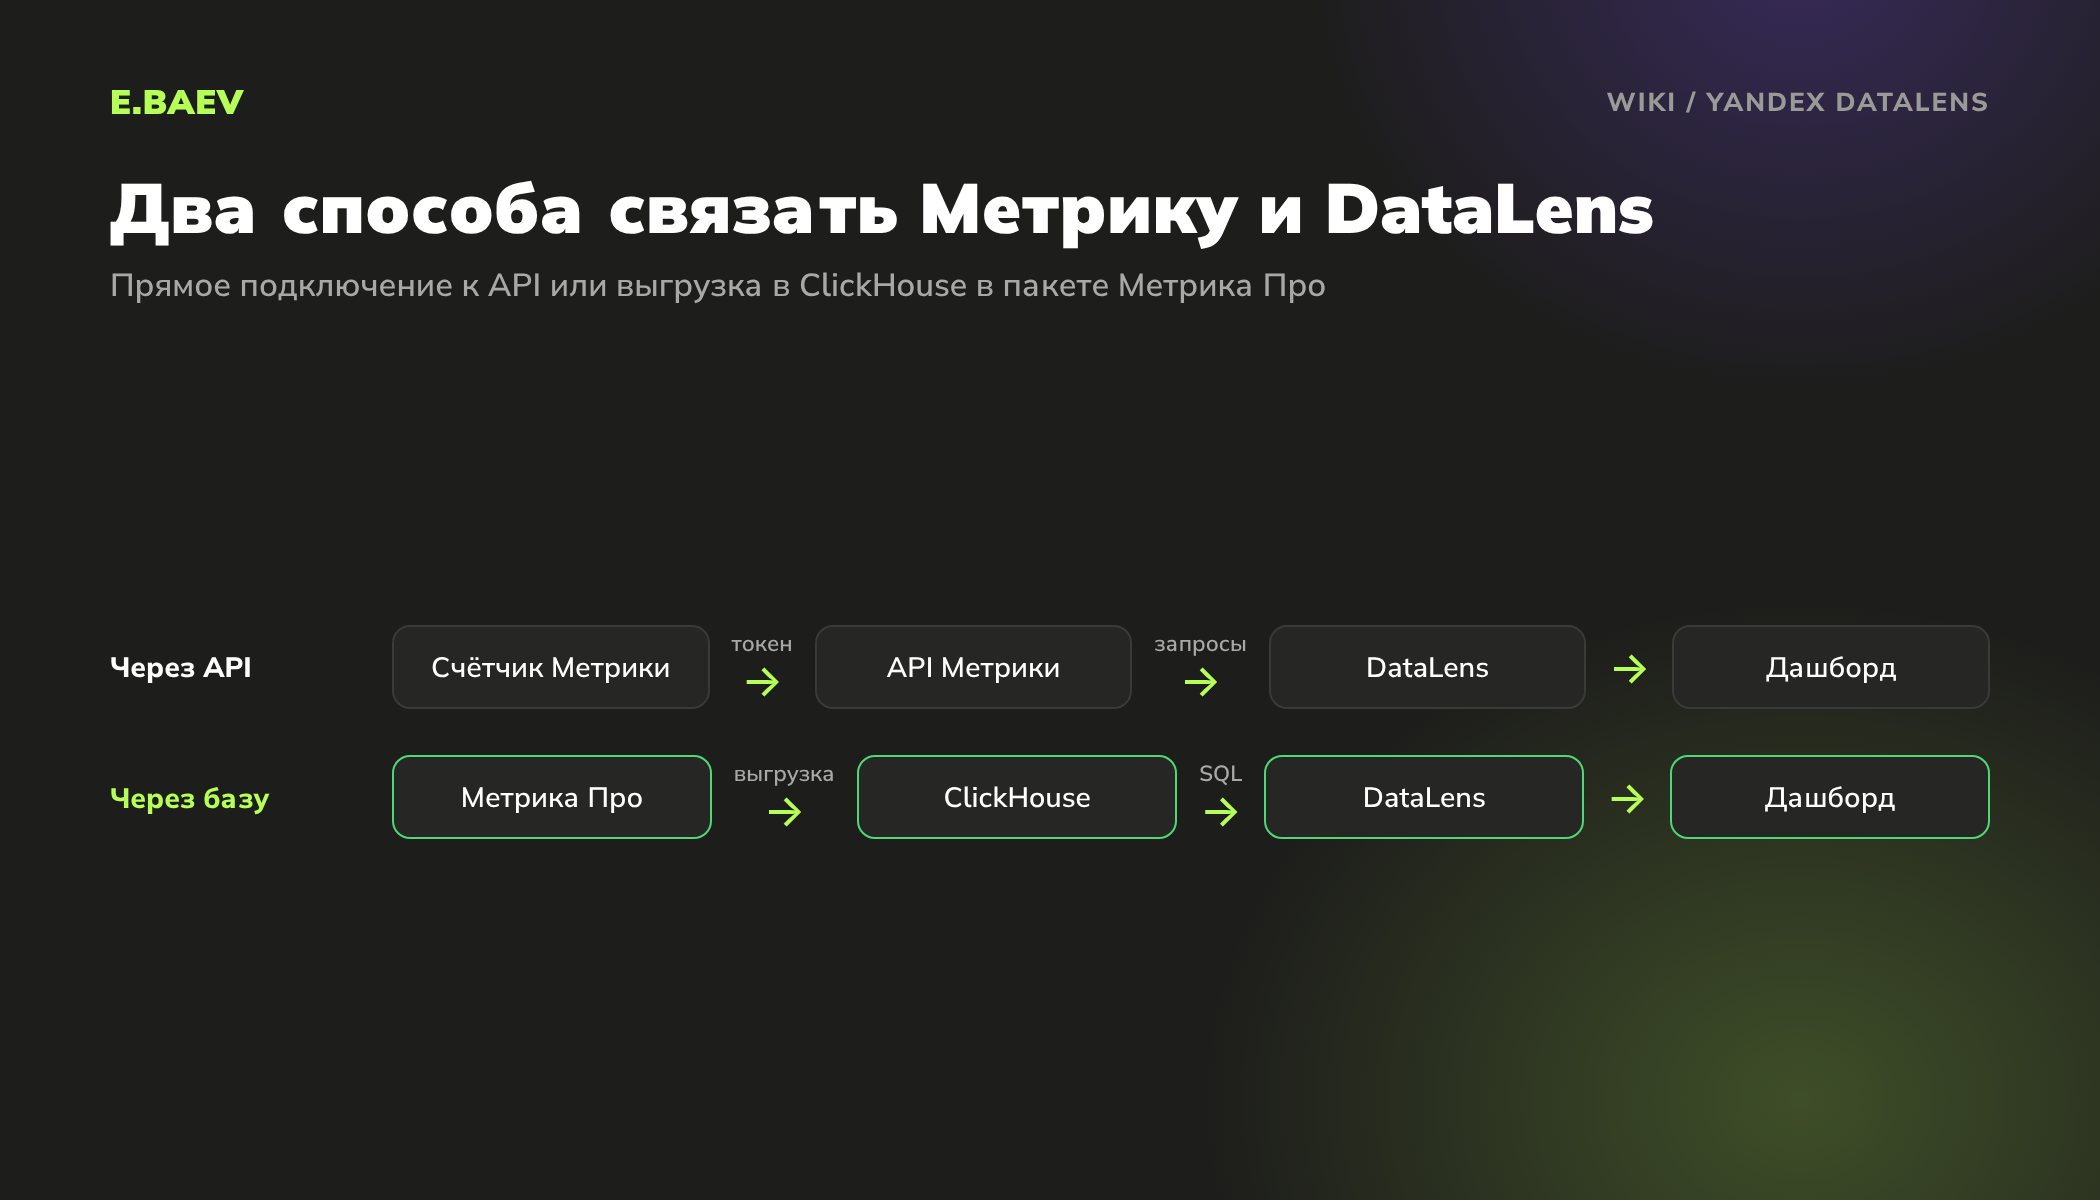The height and width of the screenshot is (1200, 2100).
Task: Click the 'выгрузка' label
Action: (x=784, y=775)
